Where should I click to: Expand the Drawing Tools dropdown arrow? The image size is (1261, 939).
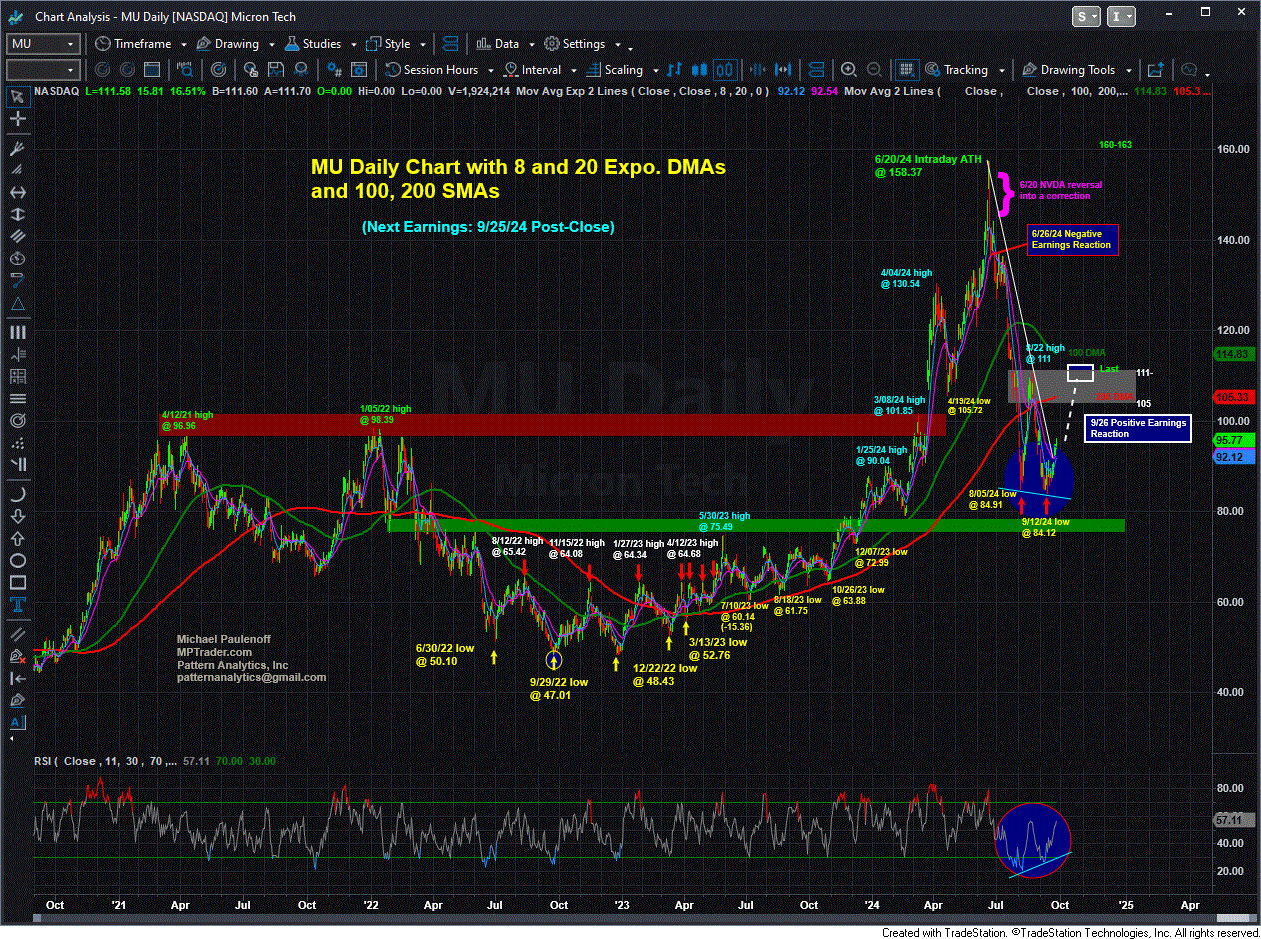tap(1128, 71)
